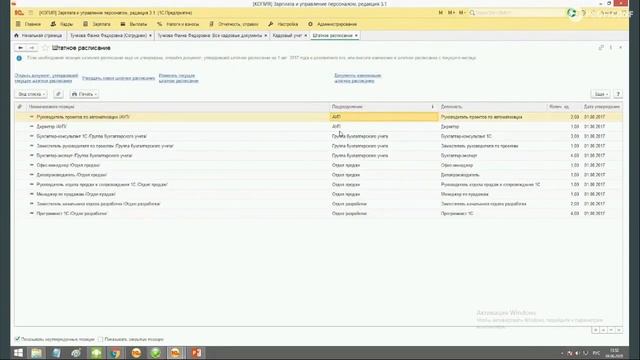Viewport: 640px width, 360px height.
Task: Click the get-link icon near form's top right
Action: (601, 48)
